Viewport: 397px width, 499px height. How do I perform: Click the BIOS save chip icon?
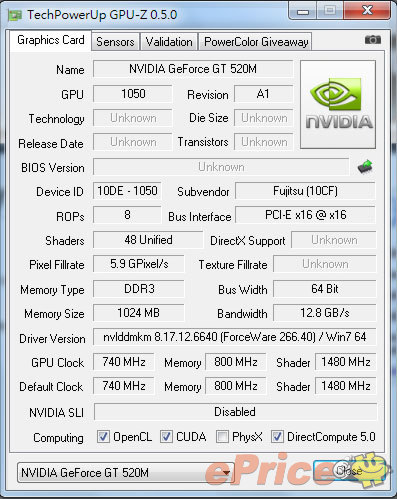pos(365,167)
